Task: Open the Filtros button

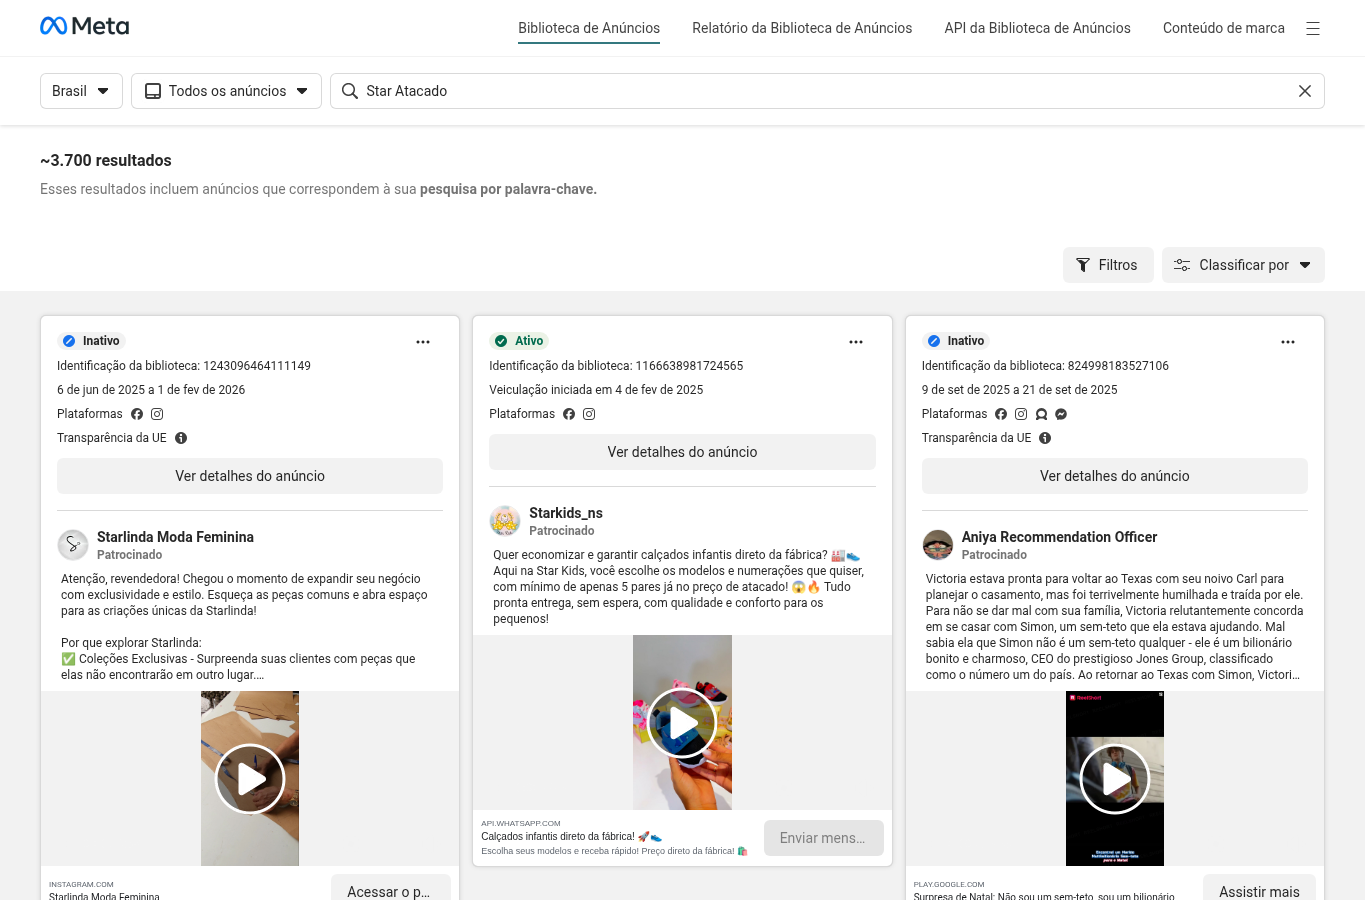Action: [1108, 265]
